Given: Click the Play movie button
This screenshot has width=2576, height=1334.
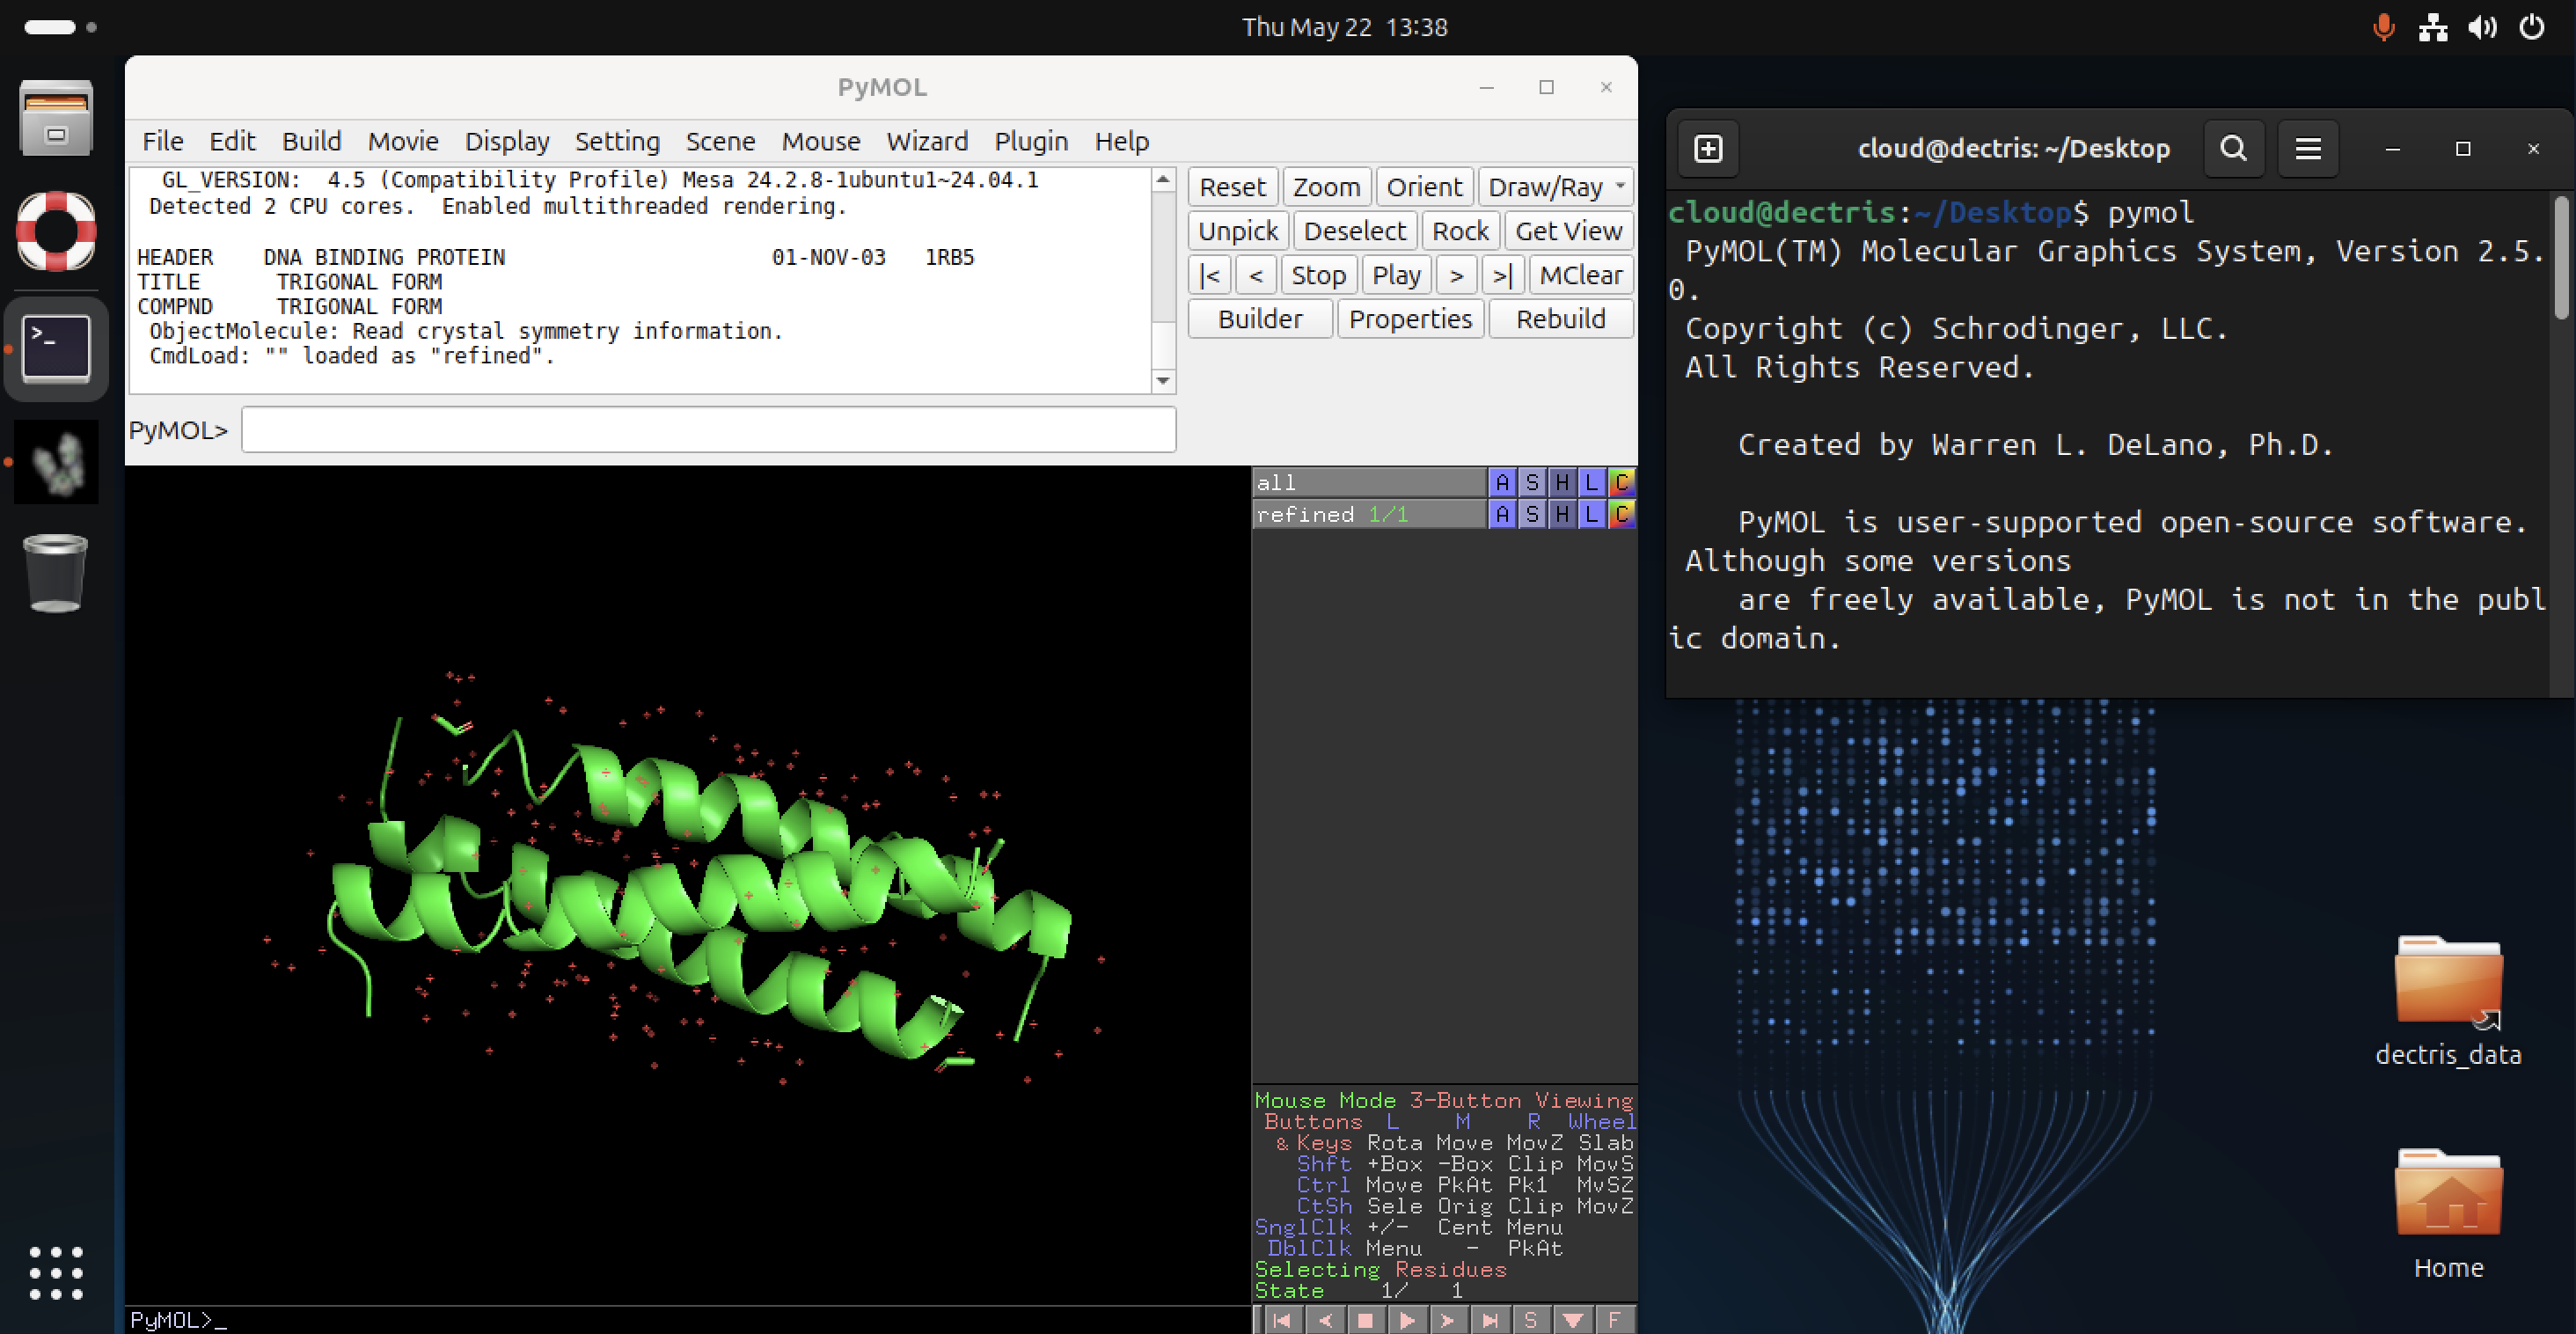Looking at the screenshot, I should pos(1396,275).
